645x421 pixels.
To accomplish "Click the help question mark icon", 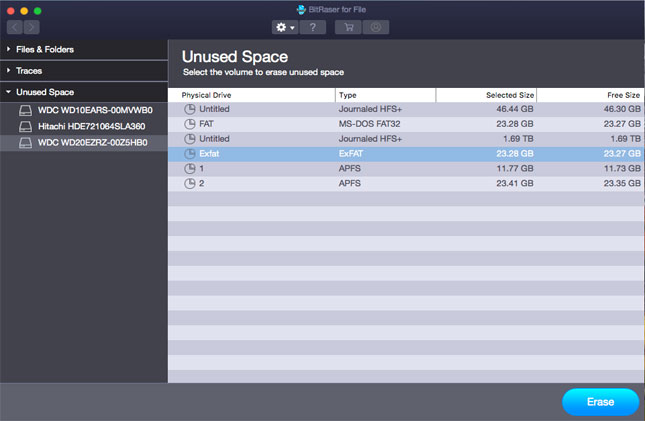I will coord(313,27).
